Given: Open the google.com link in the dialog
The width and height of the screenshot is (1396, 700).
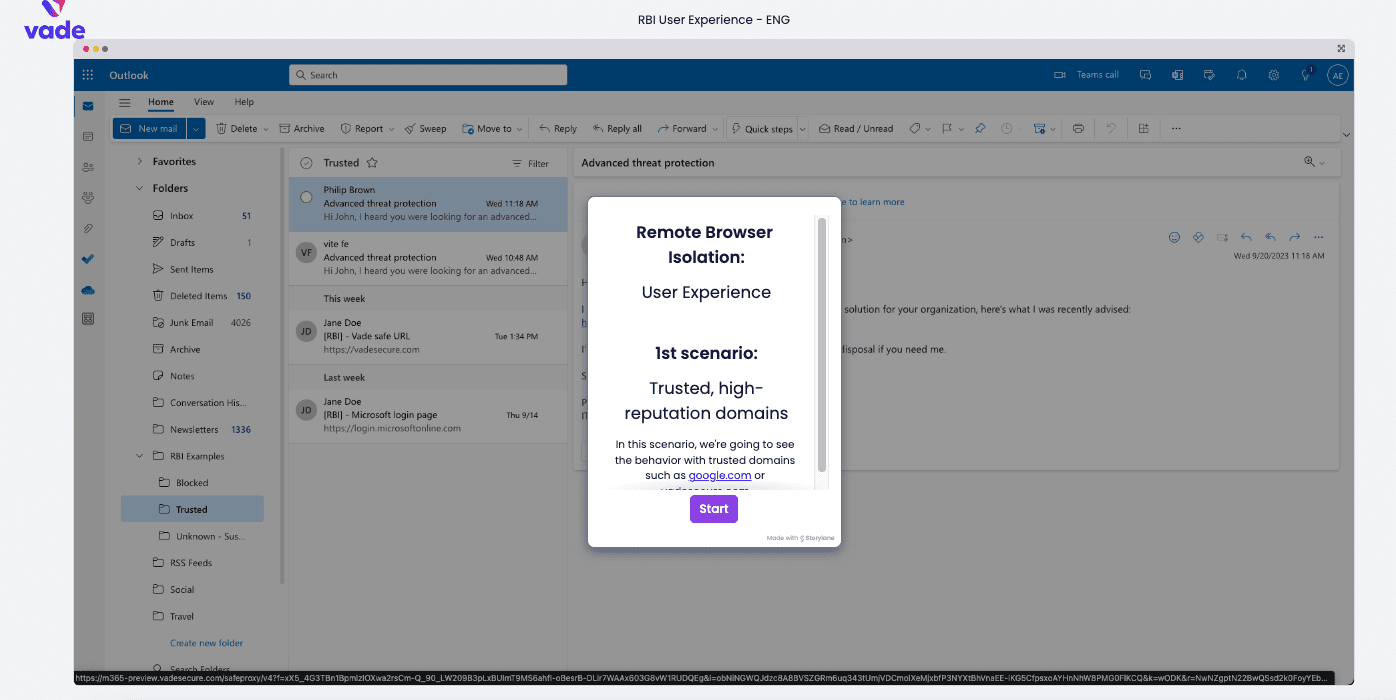Looking at the screenshot, I should tap(720, 475).
